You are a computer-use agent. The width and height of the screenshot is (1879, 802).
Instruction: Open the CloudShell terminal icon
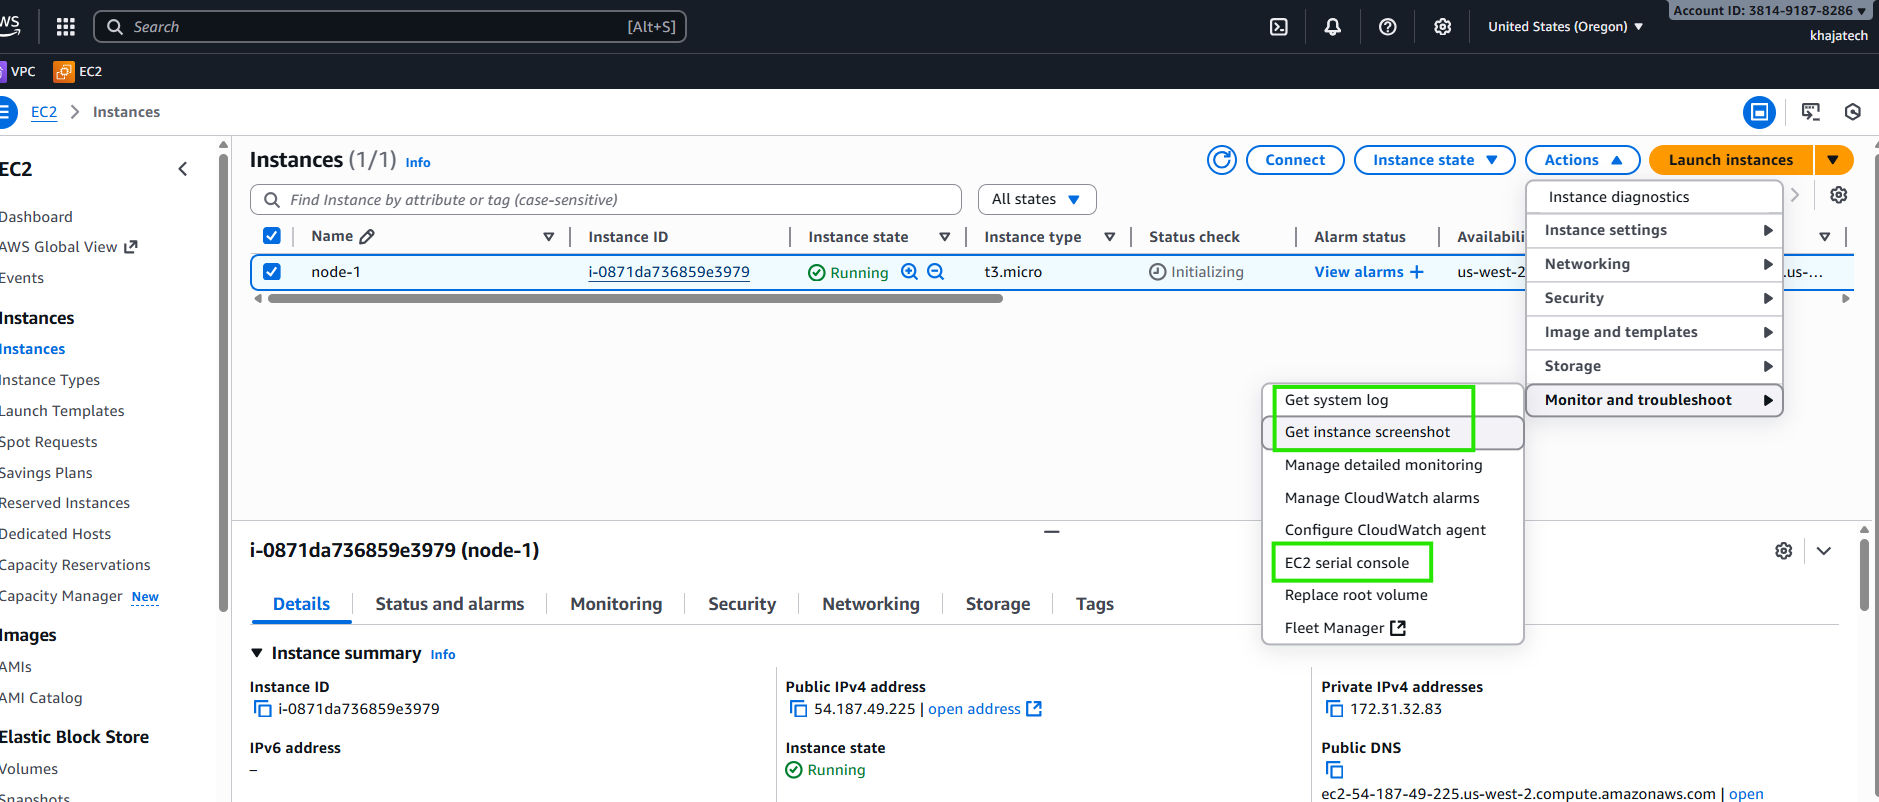1279,27
